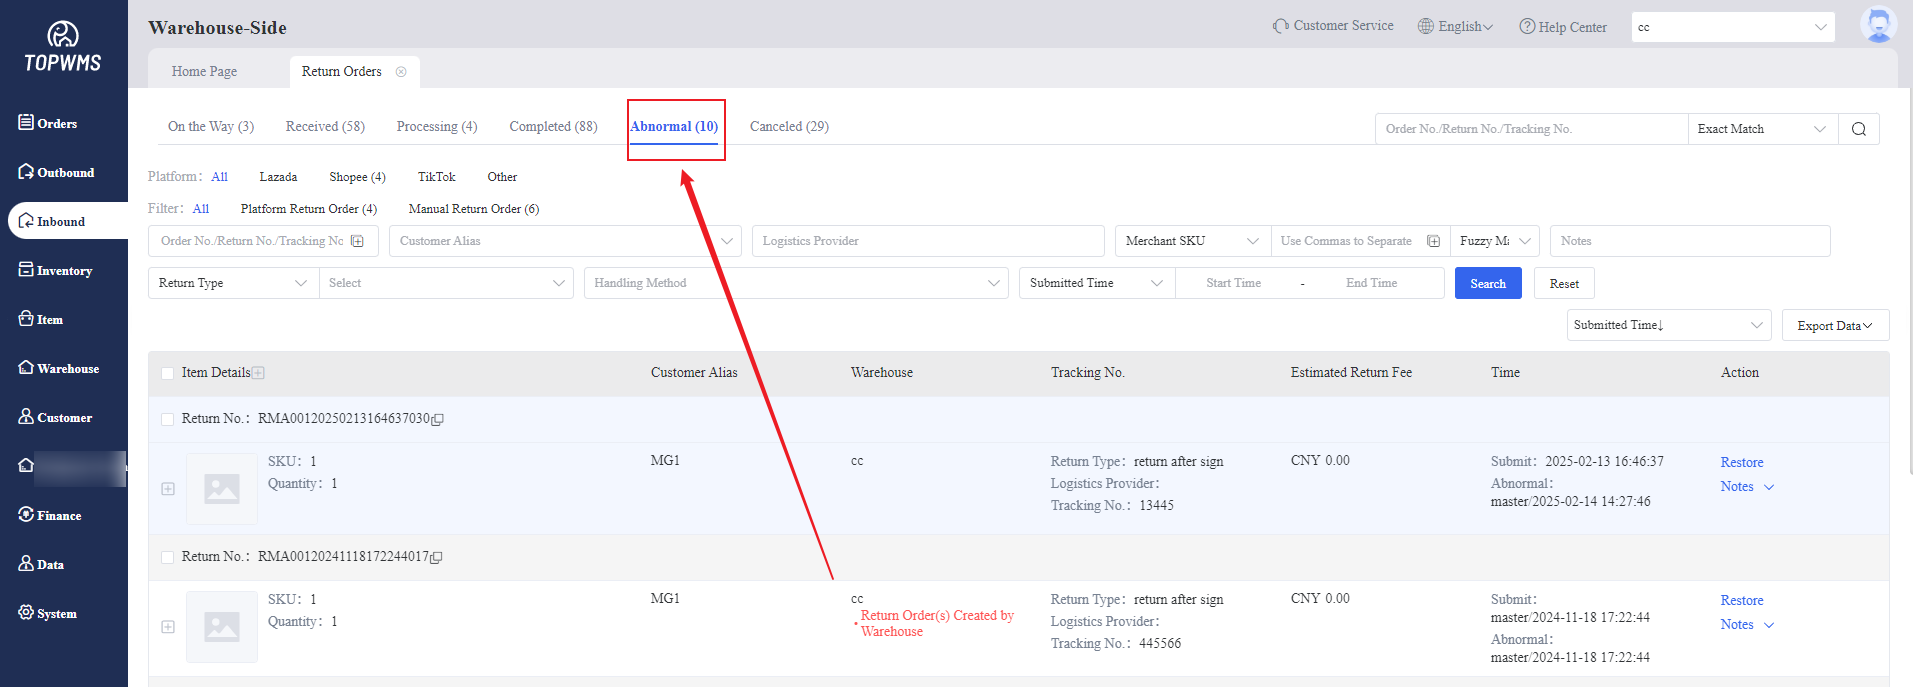Click Restore for the first return order
1913x687 pixels.
tap(1741, 463)
